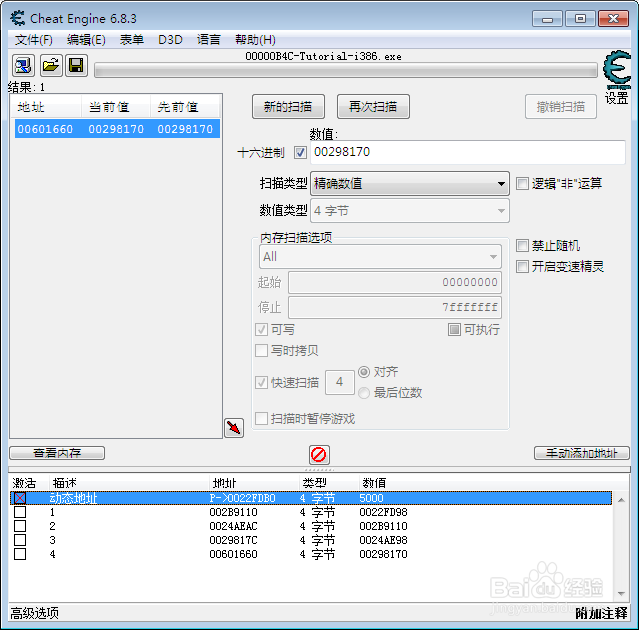Screen dimensions: 639x630
Task: Click address 0029817C in entry 3
Action: (x=234, y=540)
